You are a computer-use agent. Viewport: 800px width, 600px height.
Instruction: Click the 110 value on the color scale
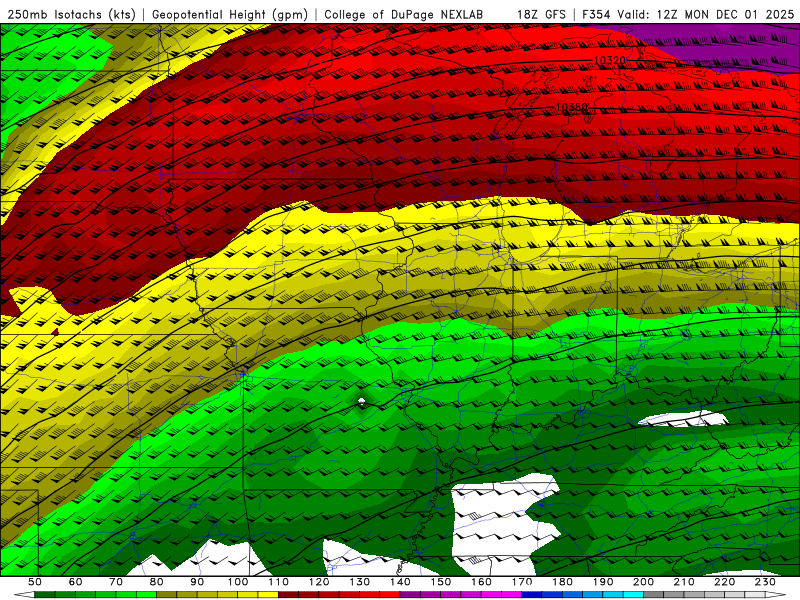click(x=278, y=582)
